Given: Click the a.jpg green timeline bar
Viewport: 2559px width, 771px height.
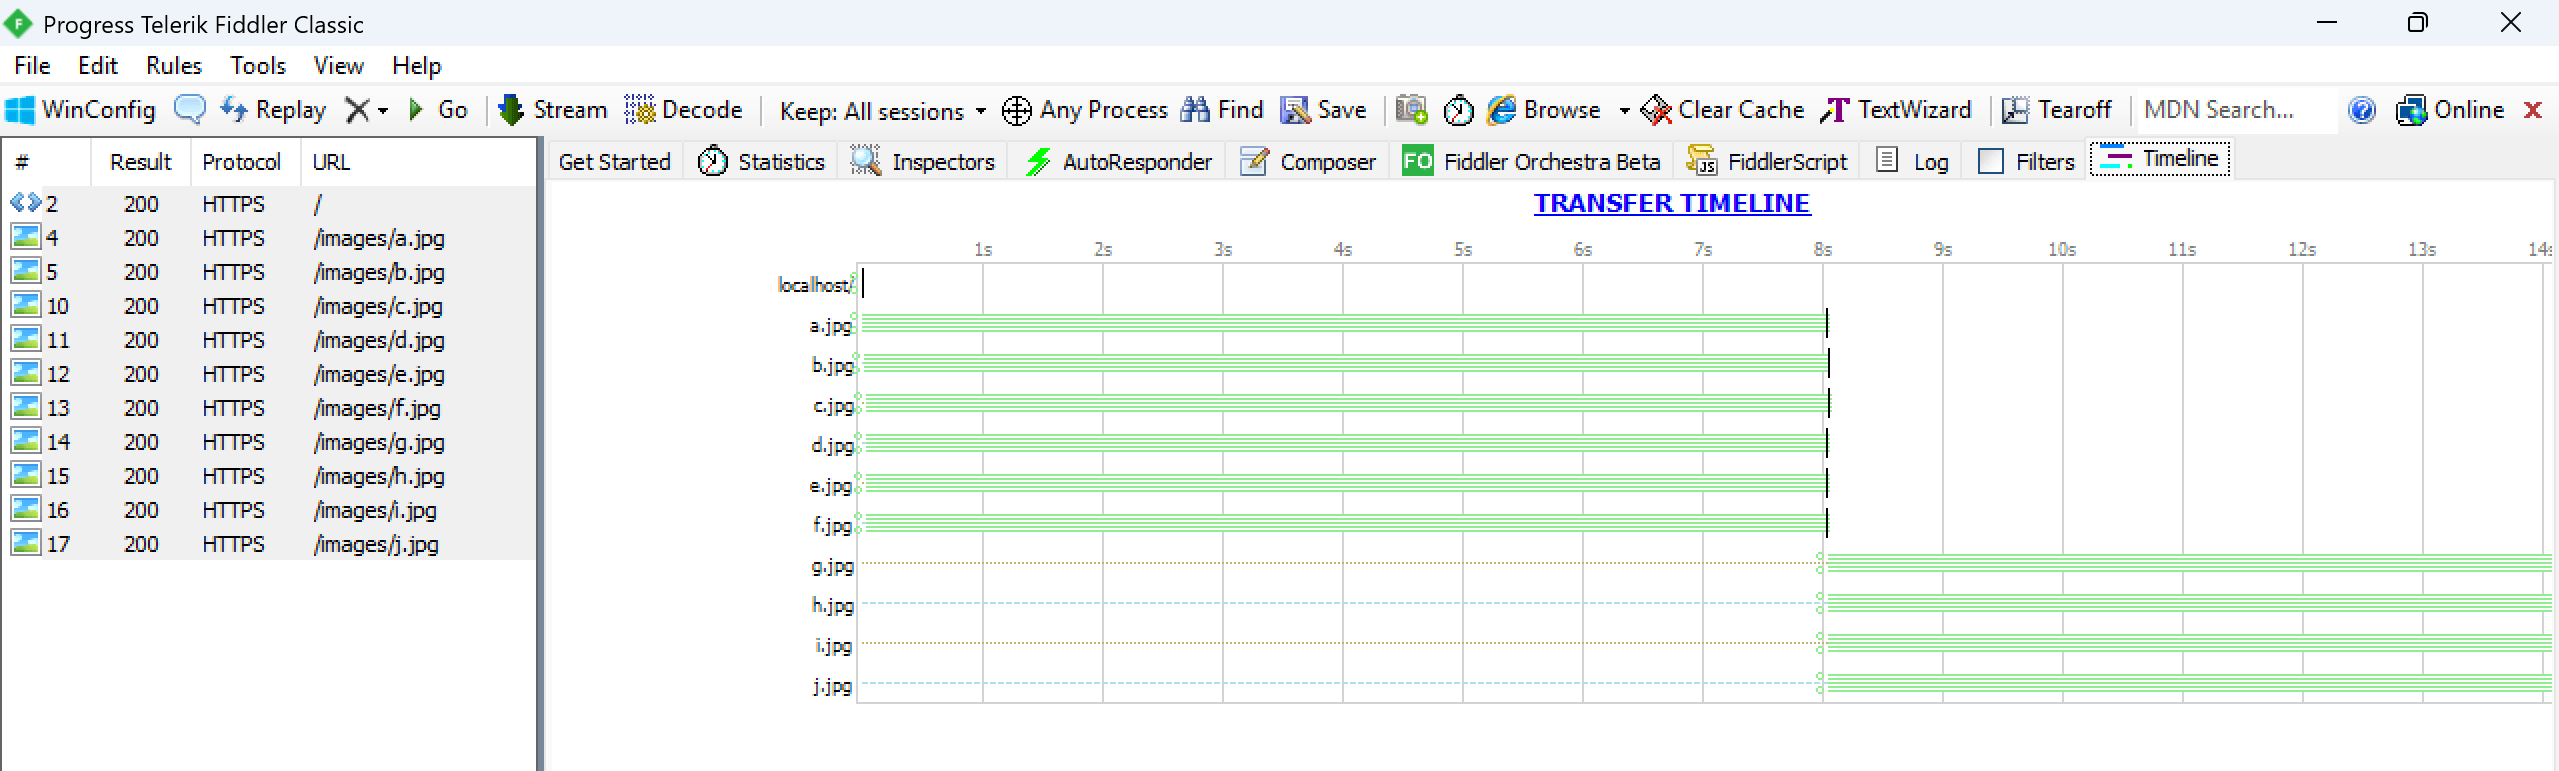Looking at the screenshot, I should 1343,323.
